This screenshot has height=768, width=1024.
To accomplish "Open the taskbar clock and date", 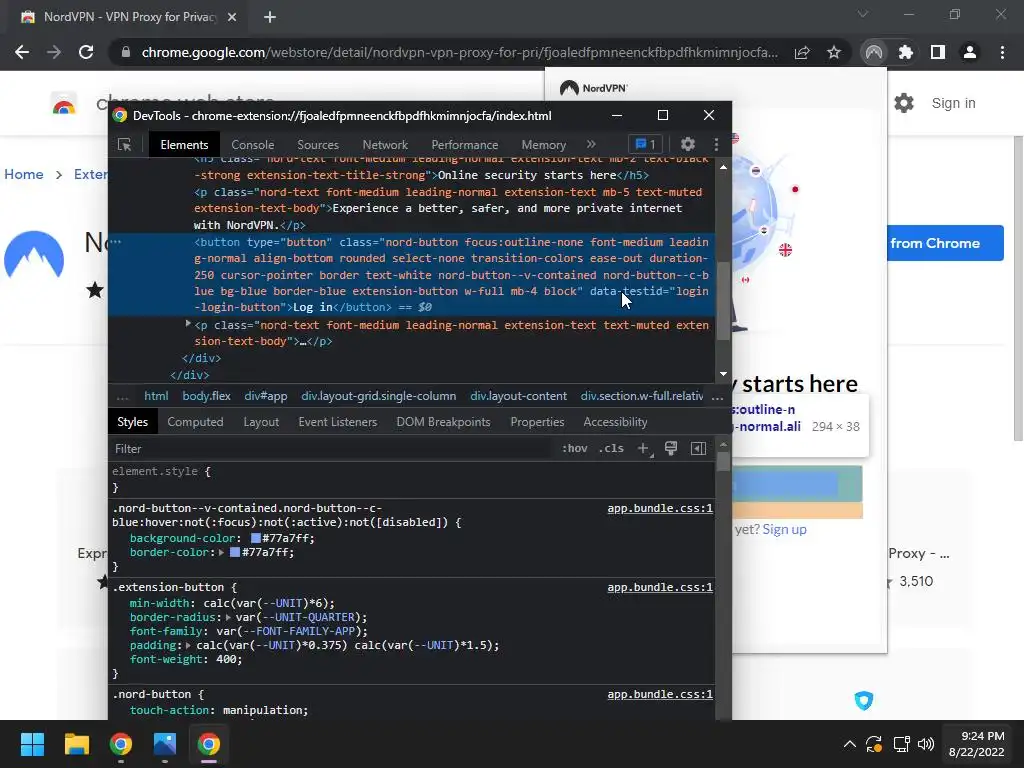I will pos(976,744).
